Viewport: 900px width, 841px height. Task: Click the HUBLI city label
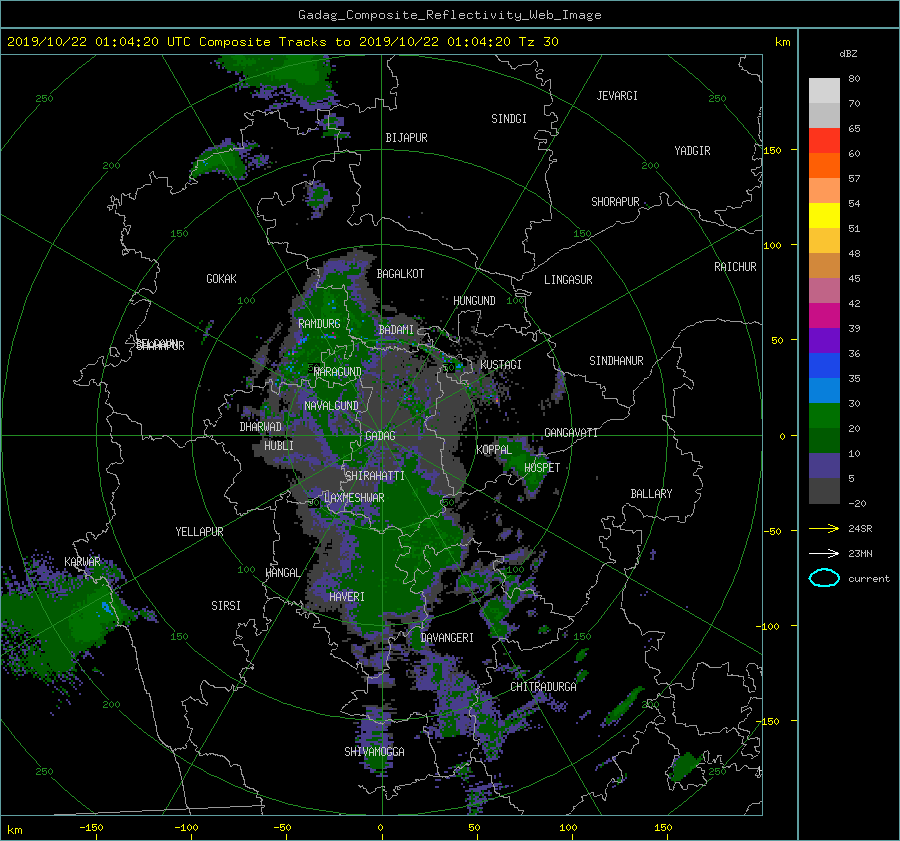279,446
